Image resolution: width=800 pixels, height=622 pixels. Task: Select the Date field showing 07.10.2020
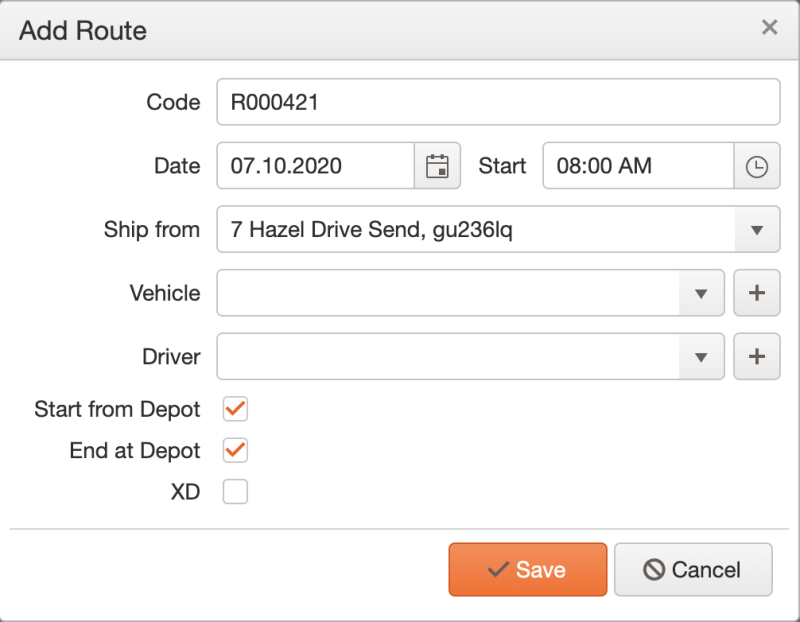pos(315,166)
